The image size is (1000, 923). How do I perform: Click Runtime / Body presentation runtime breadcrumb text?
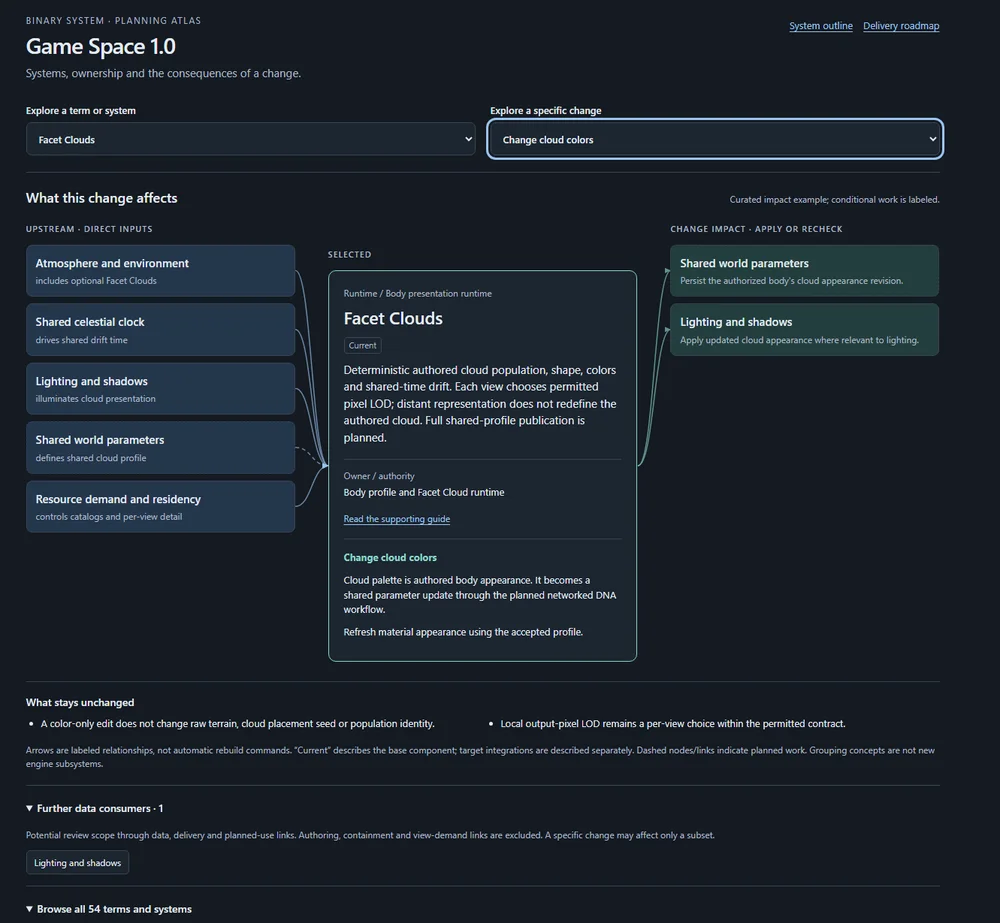pos(417,293)
